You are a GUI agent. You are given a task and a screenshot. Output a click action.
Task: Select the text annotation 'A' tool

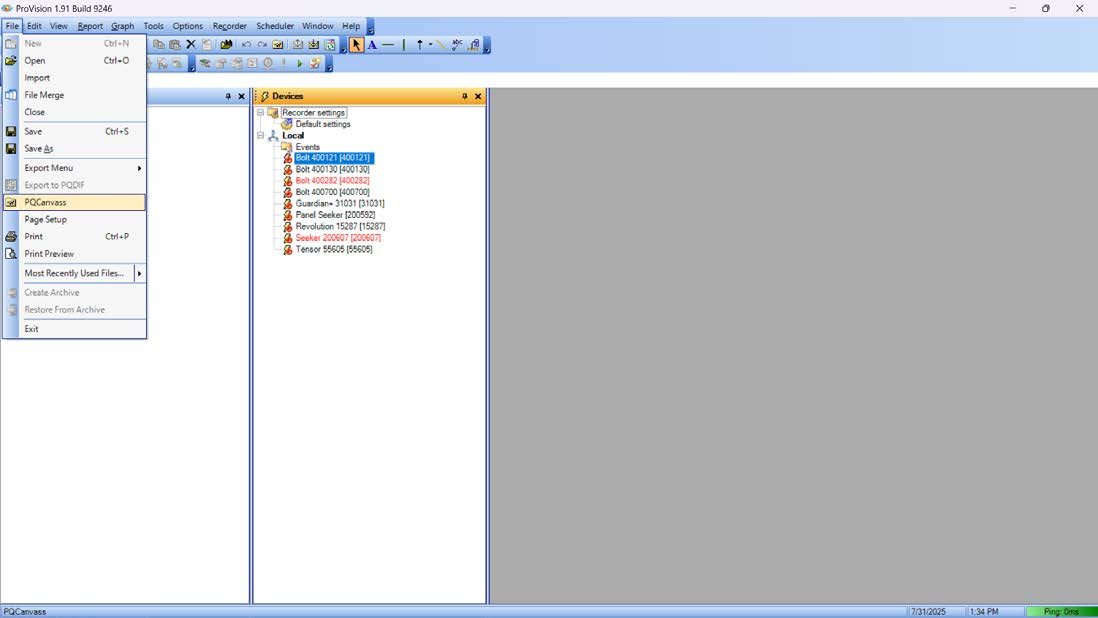372,45
